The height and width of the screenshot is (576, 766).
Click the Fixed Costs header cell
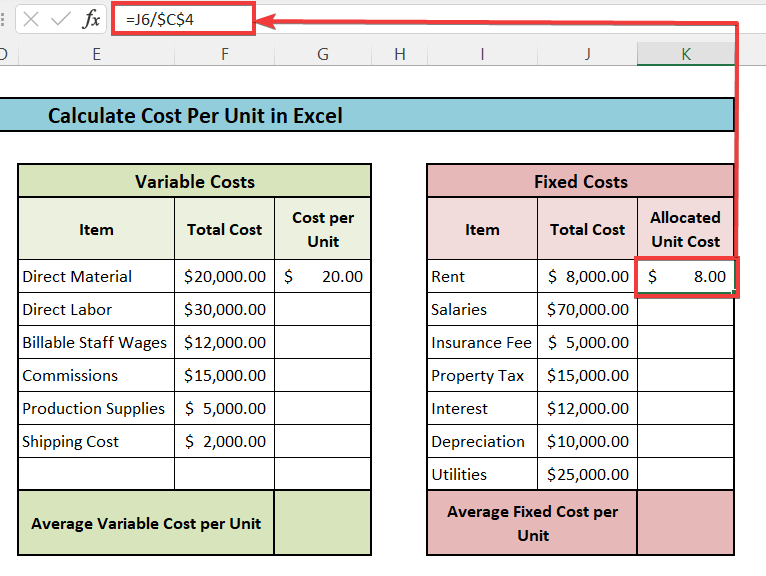pyautogui.click(x=580, y=182)
